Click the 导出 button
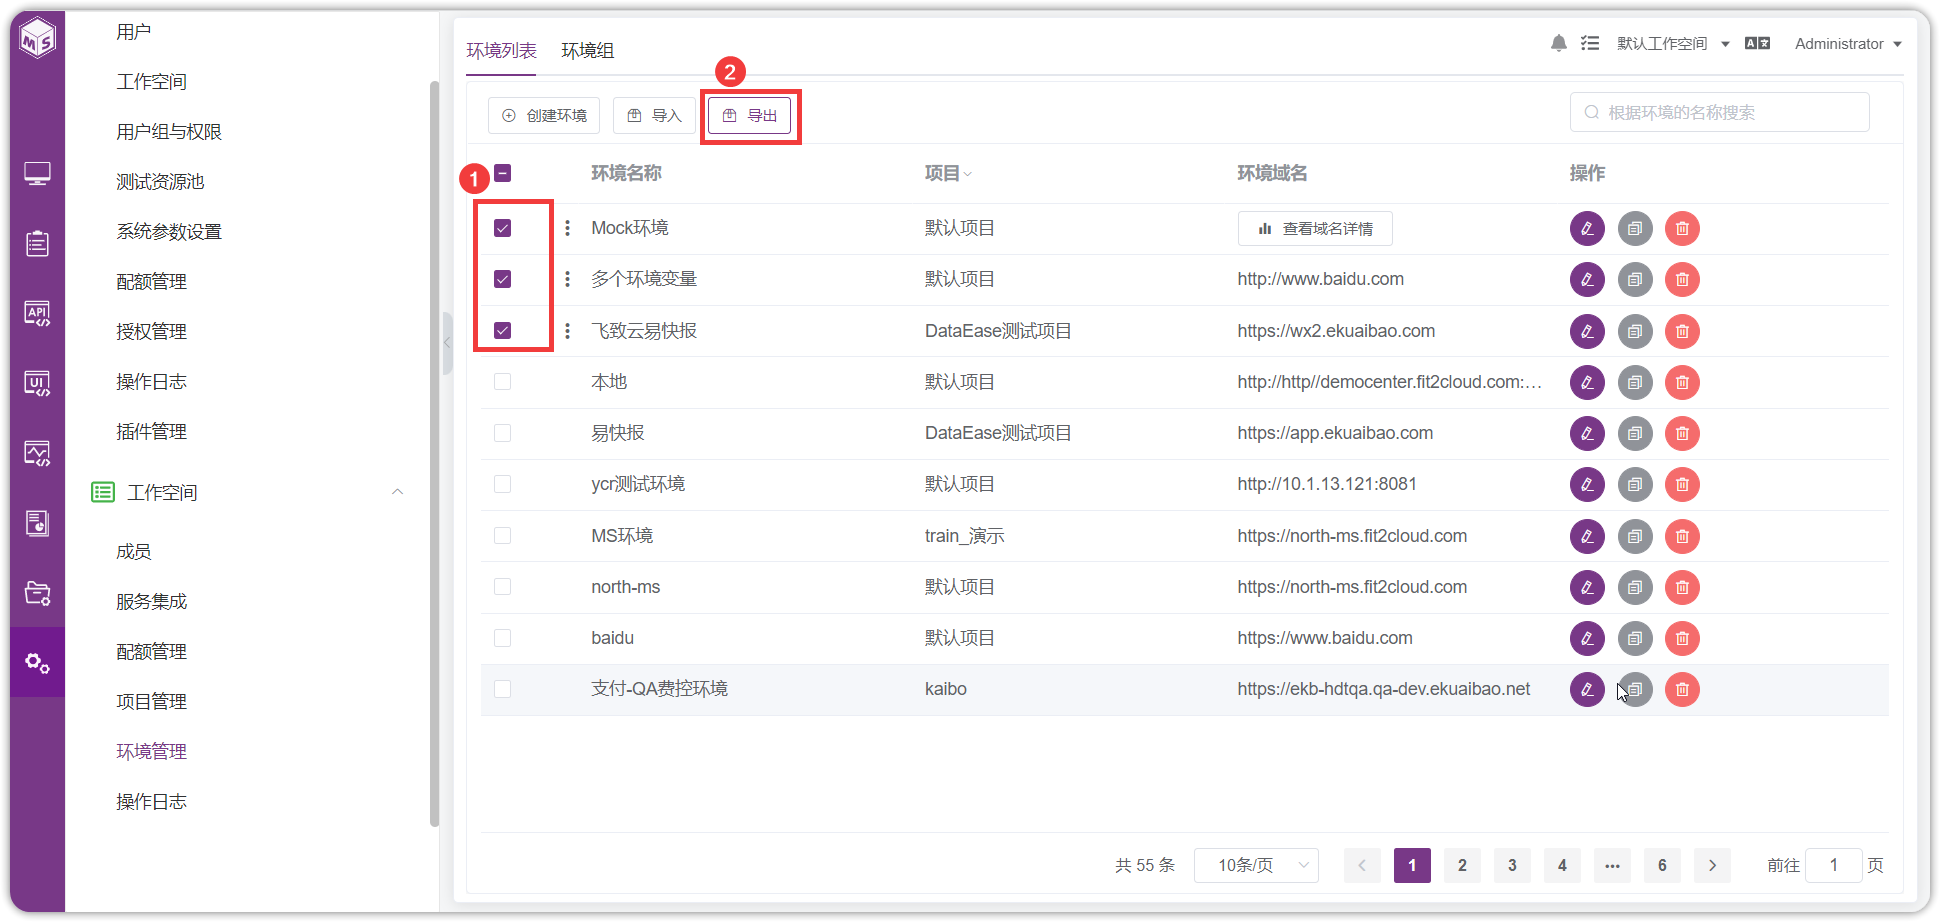1940x922 pixels. point(750,116)
